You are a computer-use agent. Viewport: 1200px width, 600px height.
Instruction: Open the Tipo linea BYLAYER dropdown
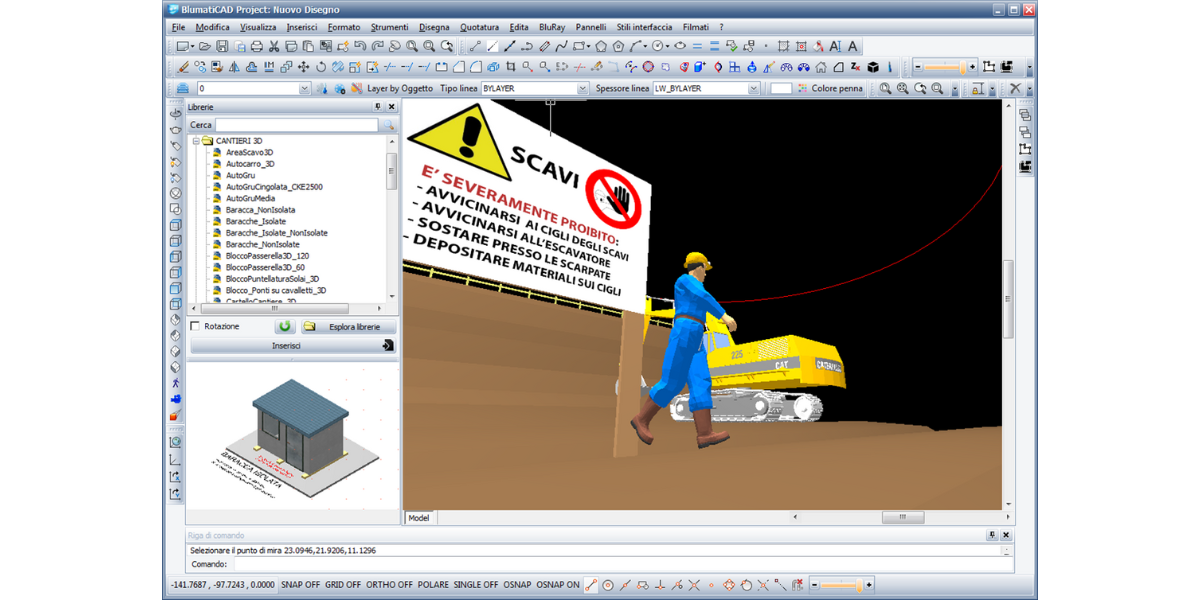point(582,89)
